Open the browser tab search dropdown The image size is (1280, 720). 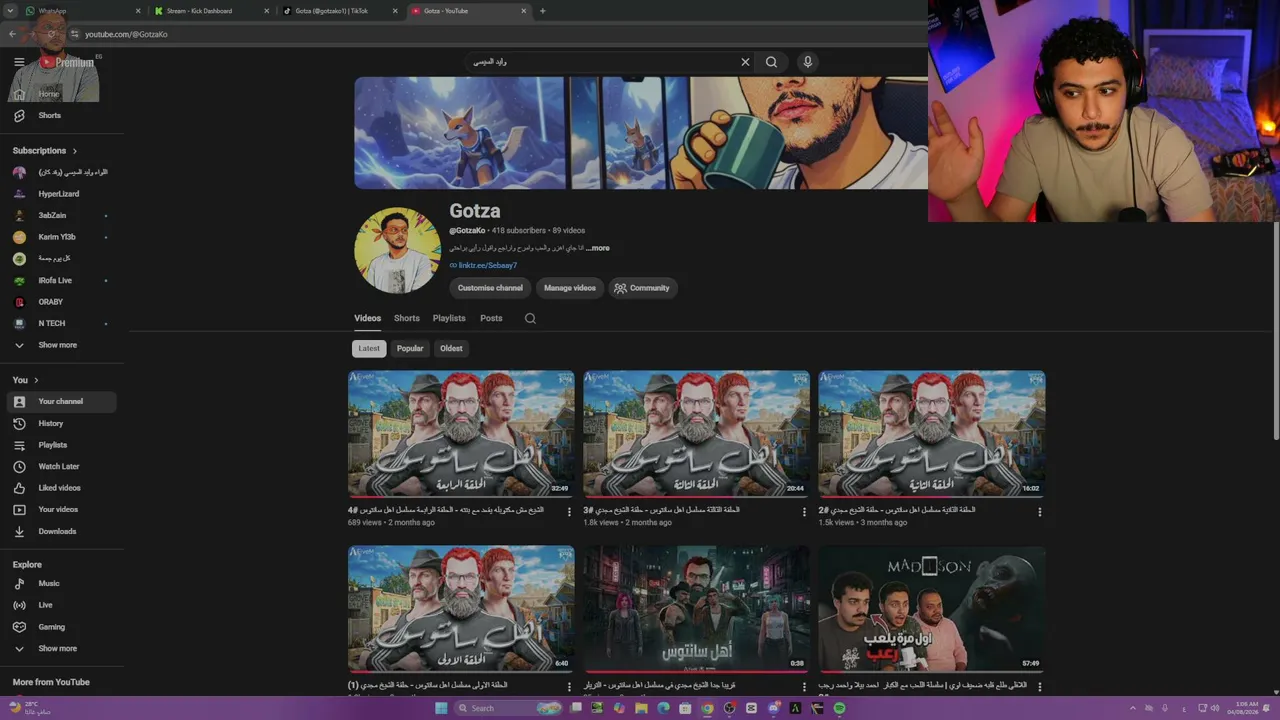coord(12,11)
